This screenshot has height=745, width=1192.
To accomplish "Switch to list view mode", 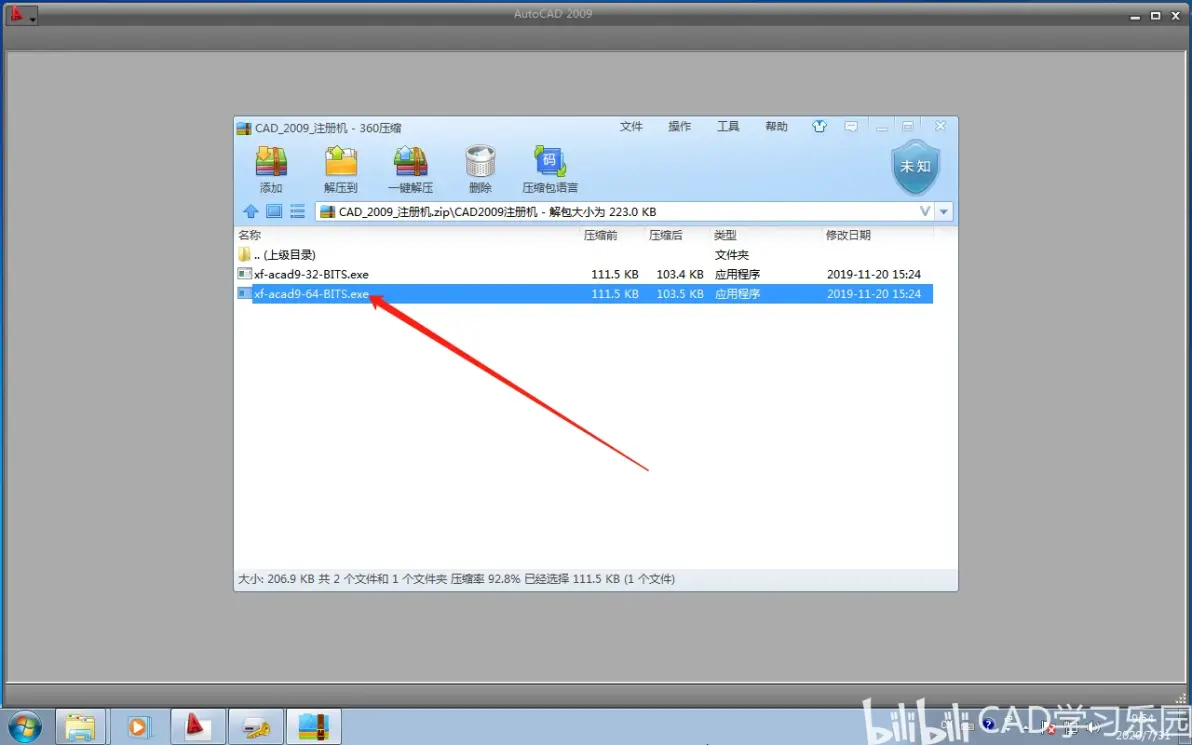I will (x=297, y=211).
